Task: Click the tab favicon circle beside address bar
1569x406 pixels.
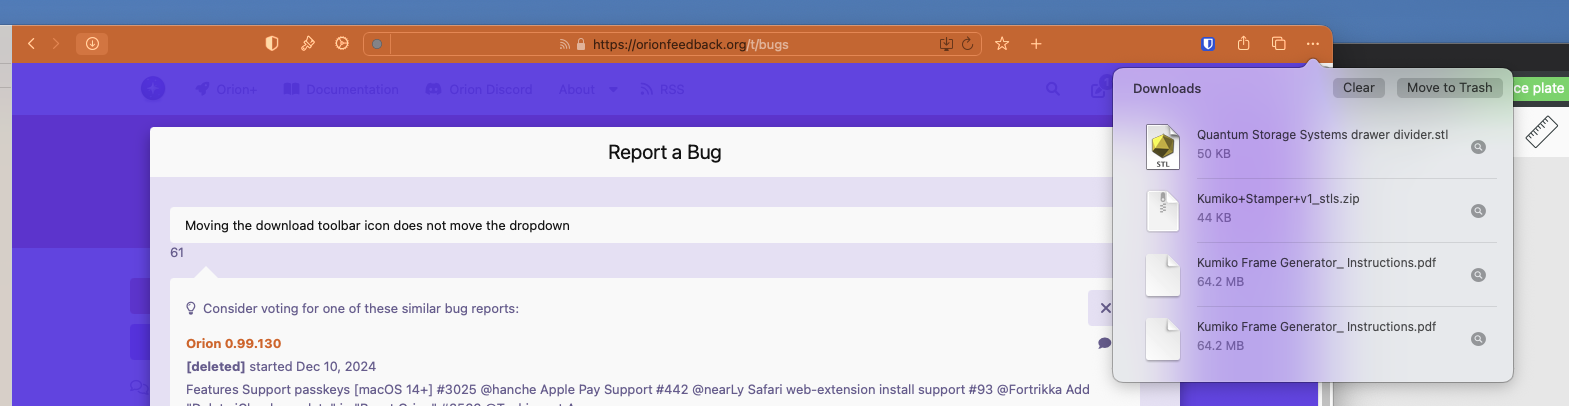Action: coord(377,44)
